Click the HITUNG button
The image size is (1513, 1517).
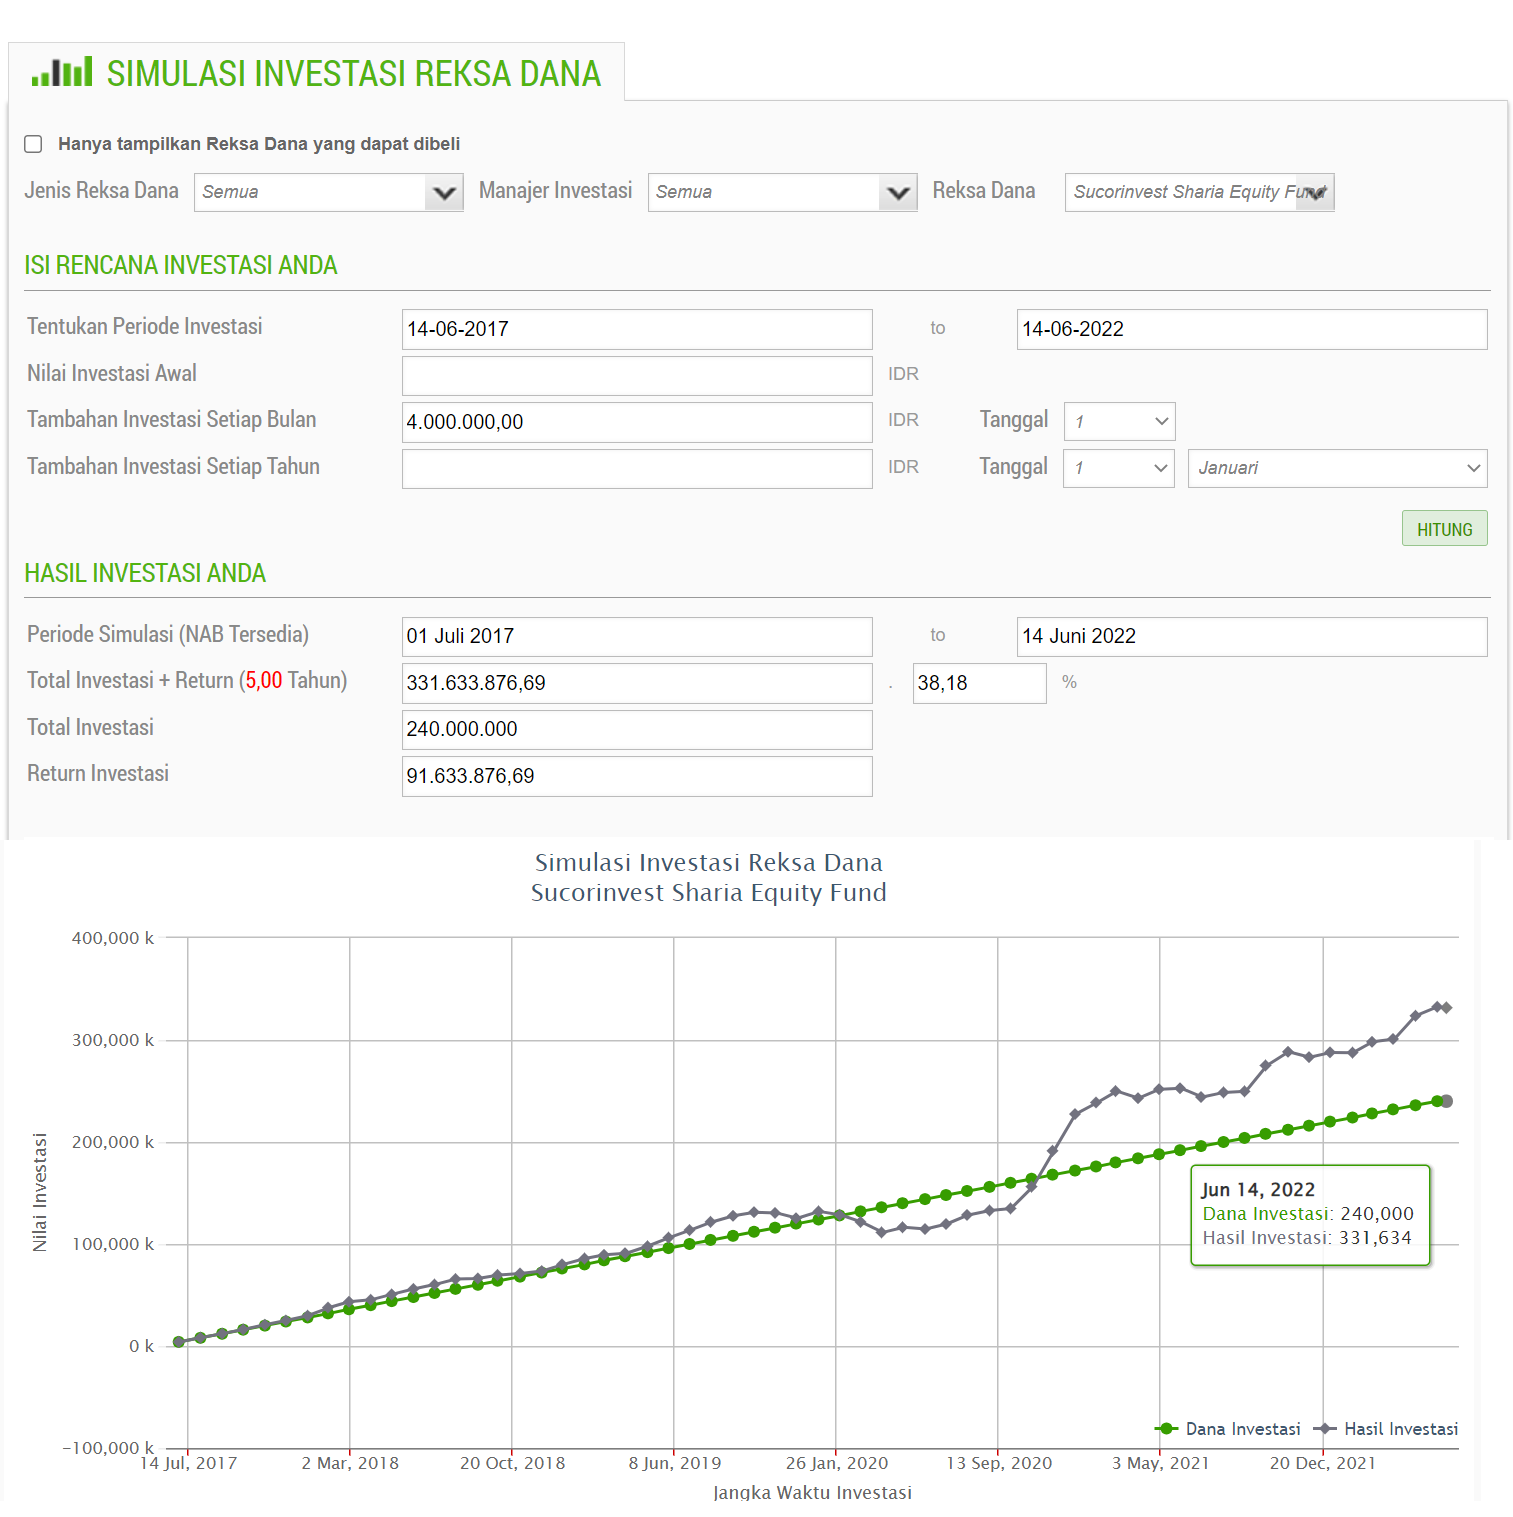1444,529
